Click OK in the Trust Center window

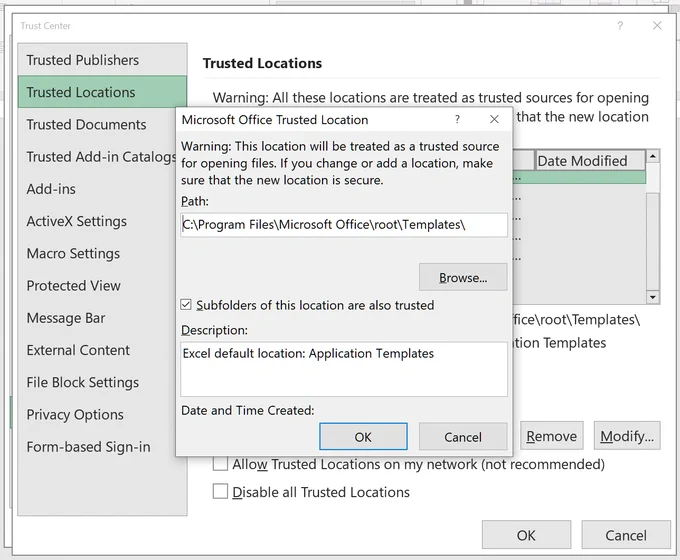(x=526, y=535)
